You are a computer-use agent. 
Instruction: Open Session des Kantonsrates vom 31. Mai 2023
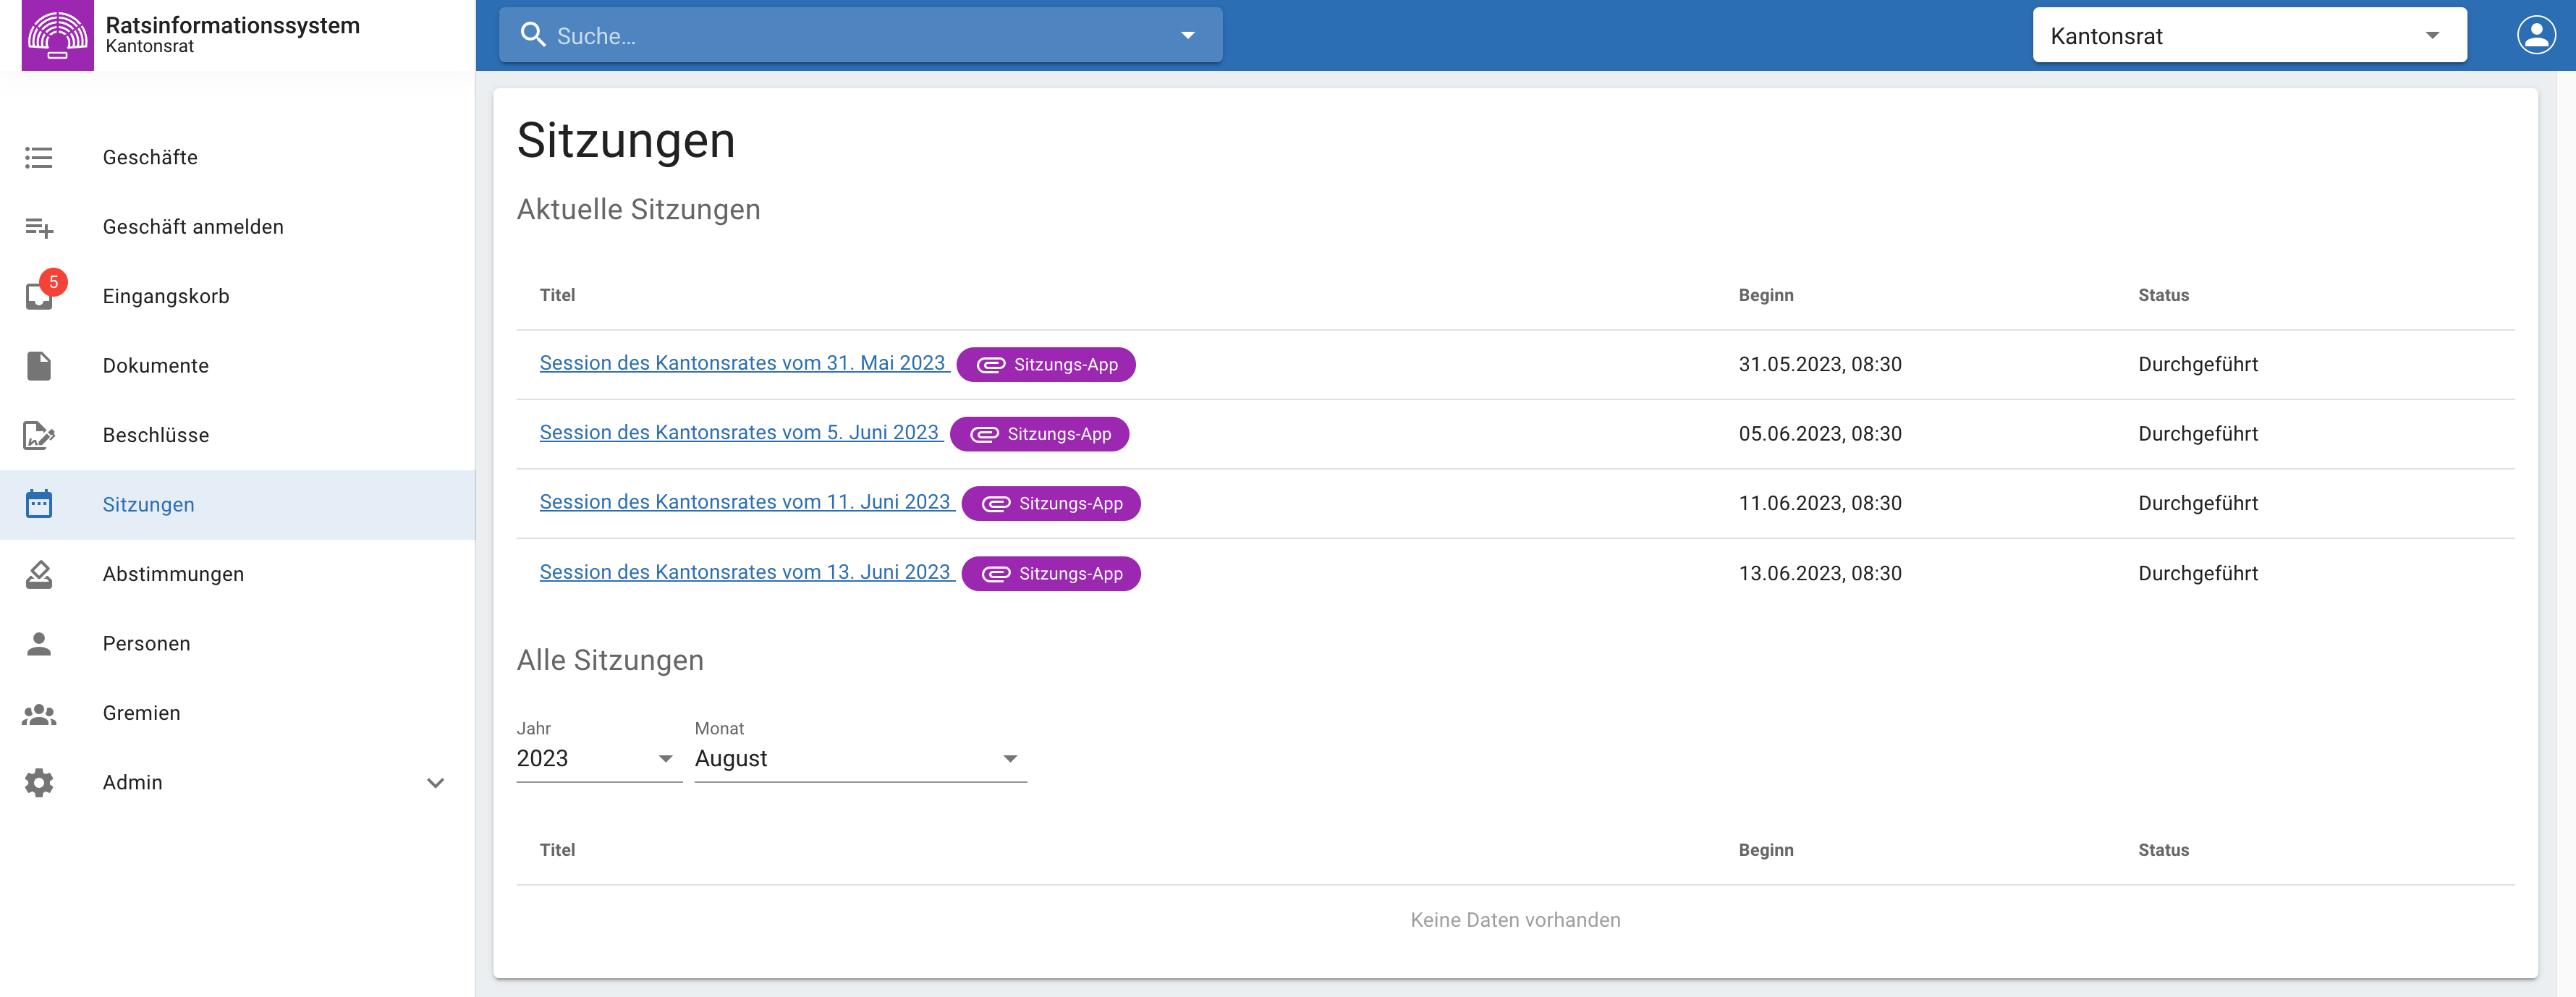pos(742,363)
